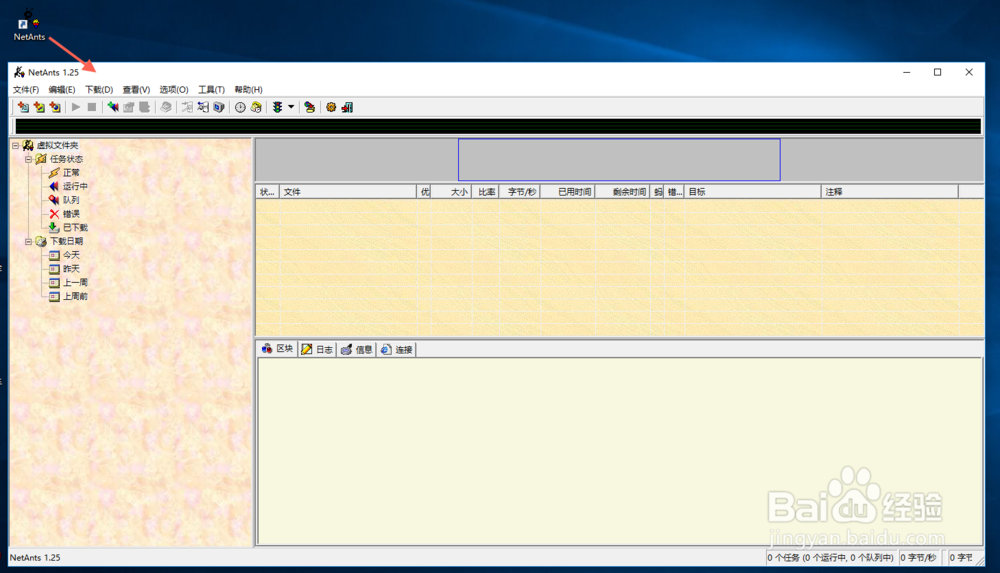Collapse the 虚拟文件夹 root tree node
Screen dimensions: 1000x573
pos(15,145)
